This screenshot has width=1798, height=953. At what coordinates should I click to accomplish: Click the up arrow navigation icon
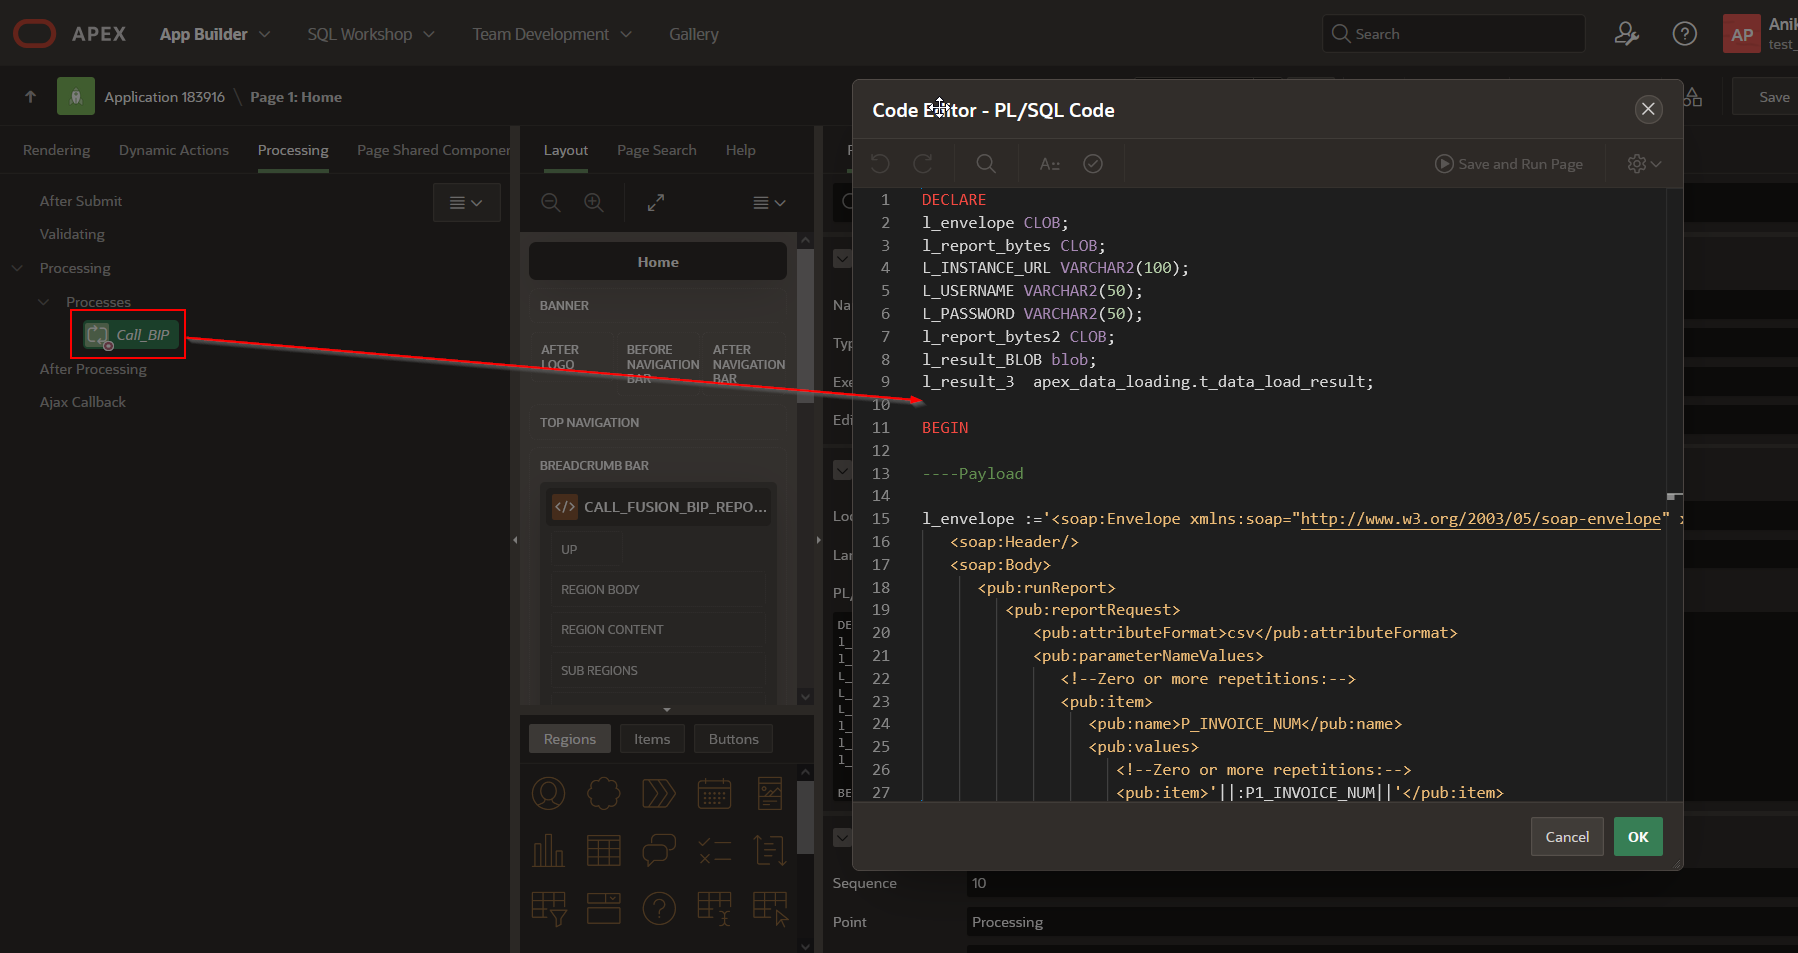pos(30,96)
